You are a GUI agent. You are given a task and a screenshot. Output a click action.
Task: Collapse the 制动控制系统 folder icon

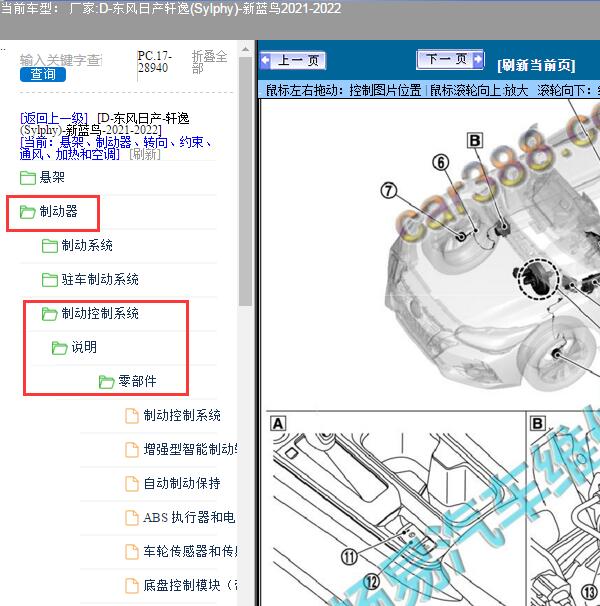coord(49,313)
